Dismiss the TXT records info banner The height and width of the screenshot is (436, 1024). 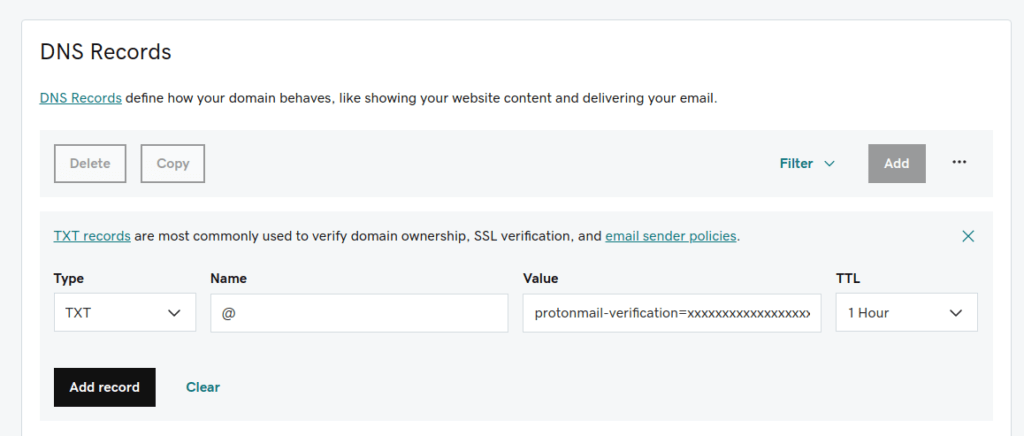[x=967, y=236]
